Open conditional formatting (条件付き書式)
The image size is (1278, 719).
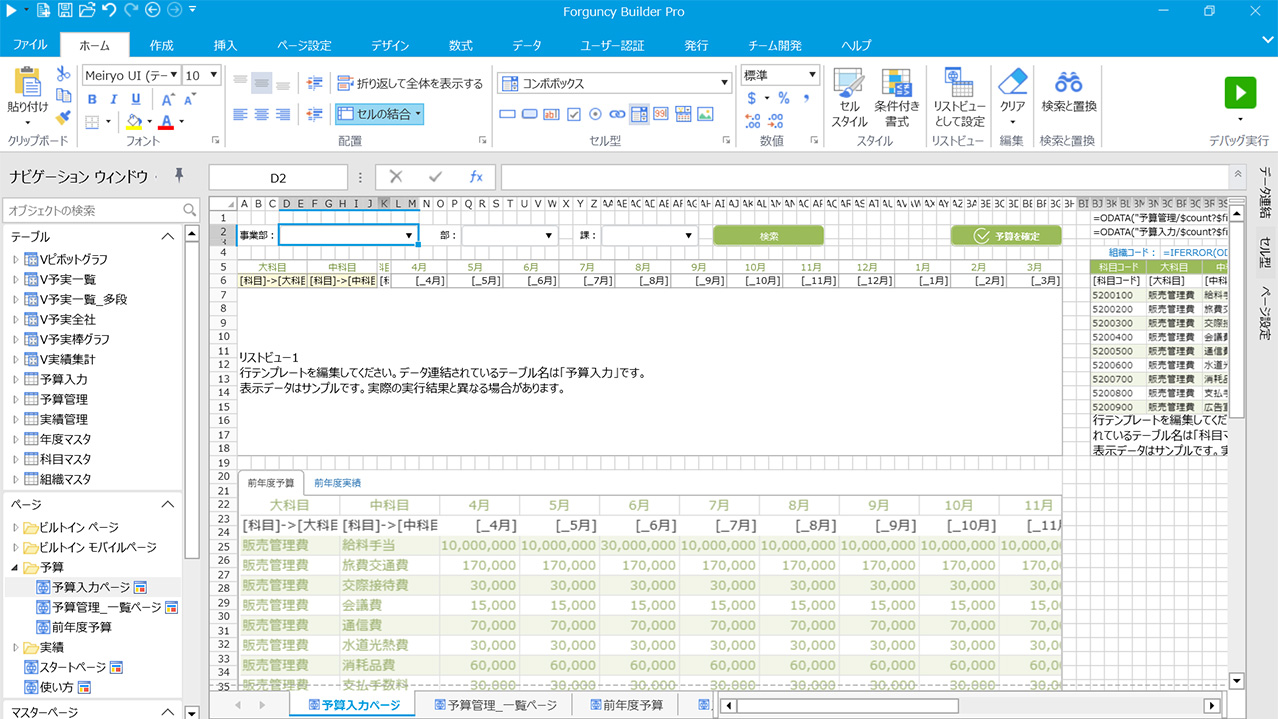click(x=896, y=98)
